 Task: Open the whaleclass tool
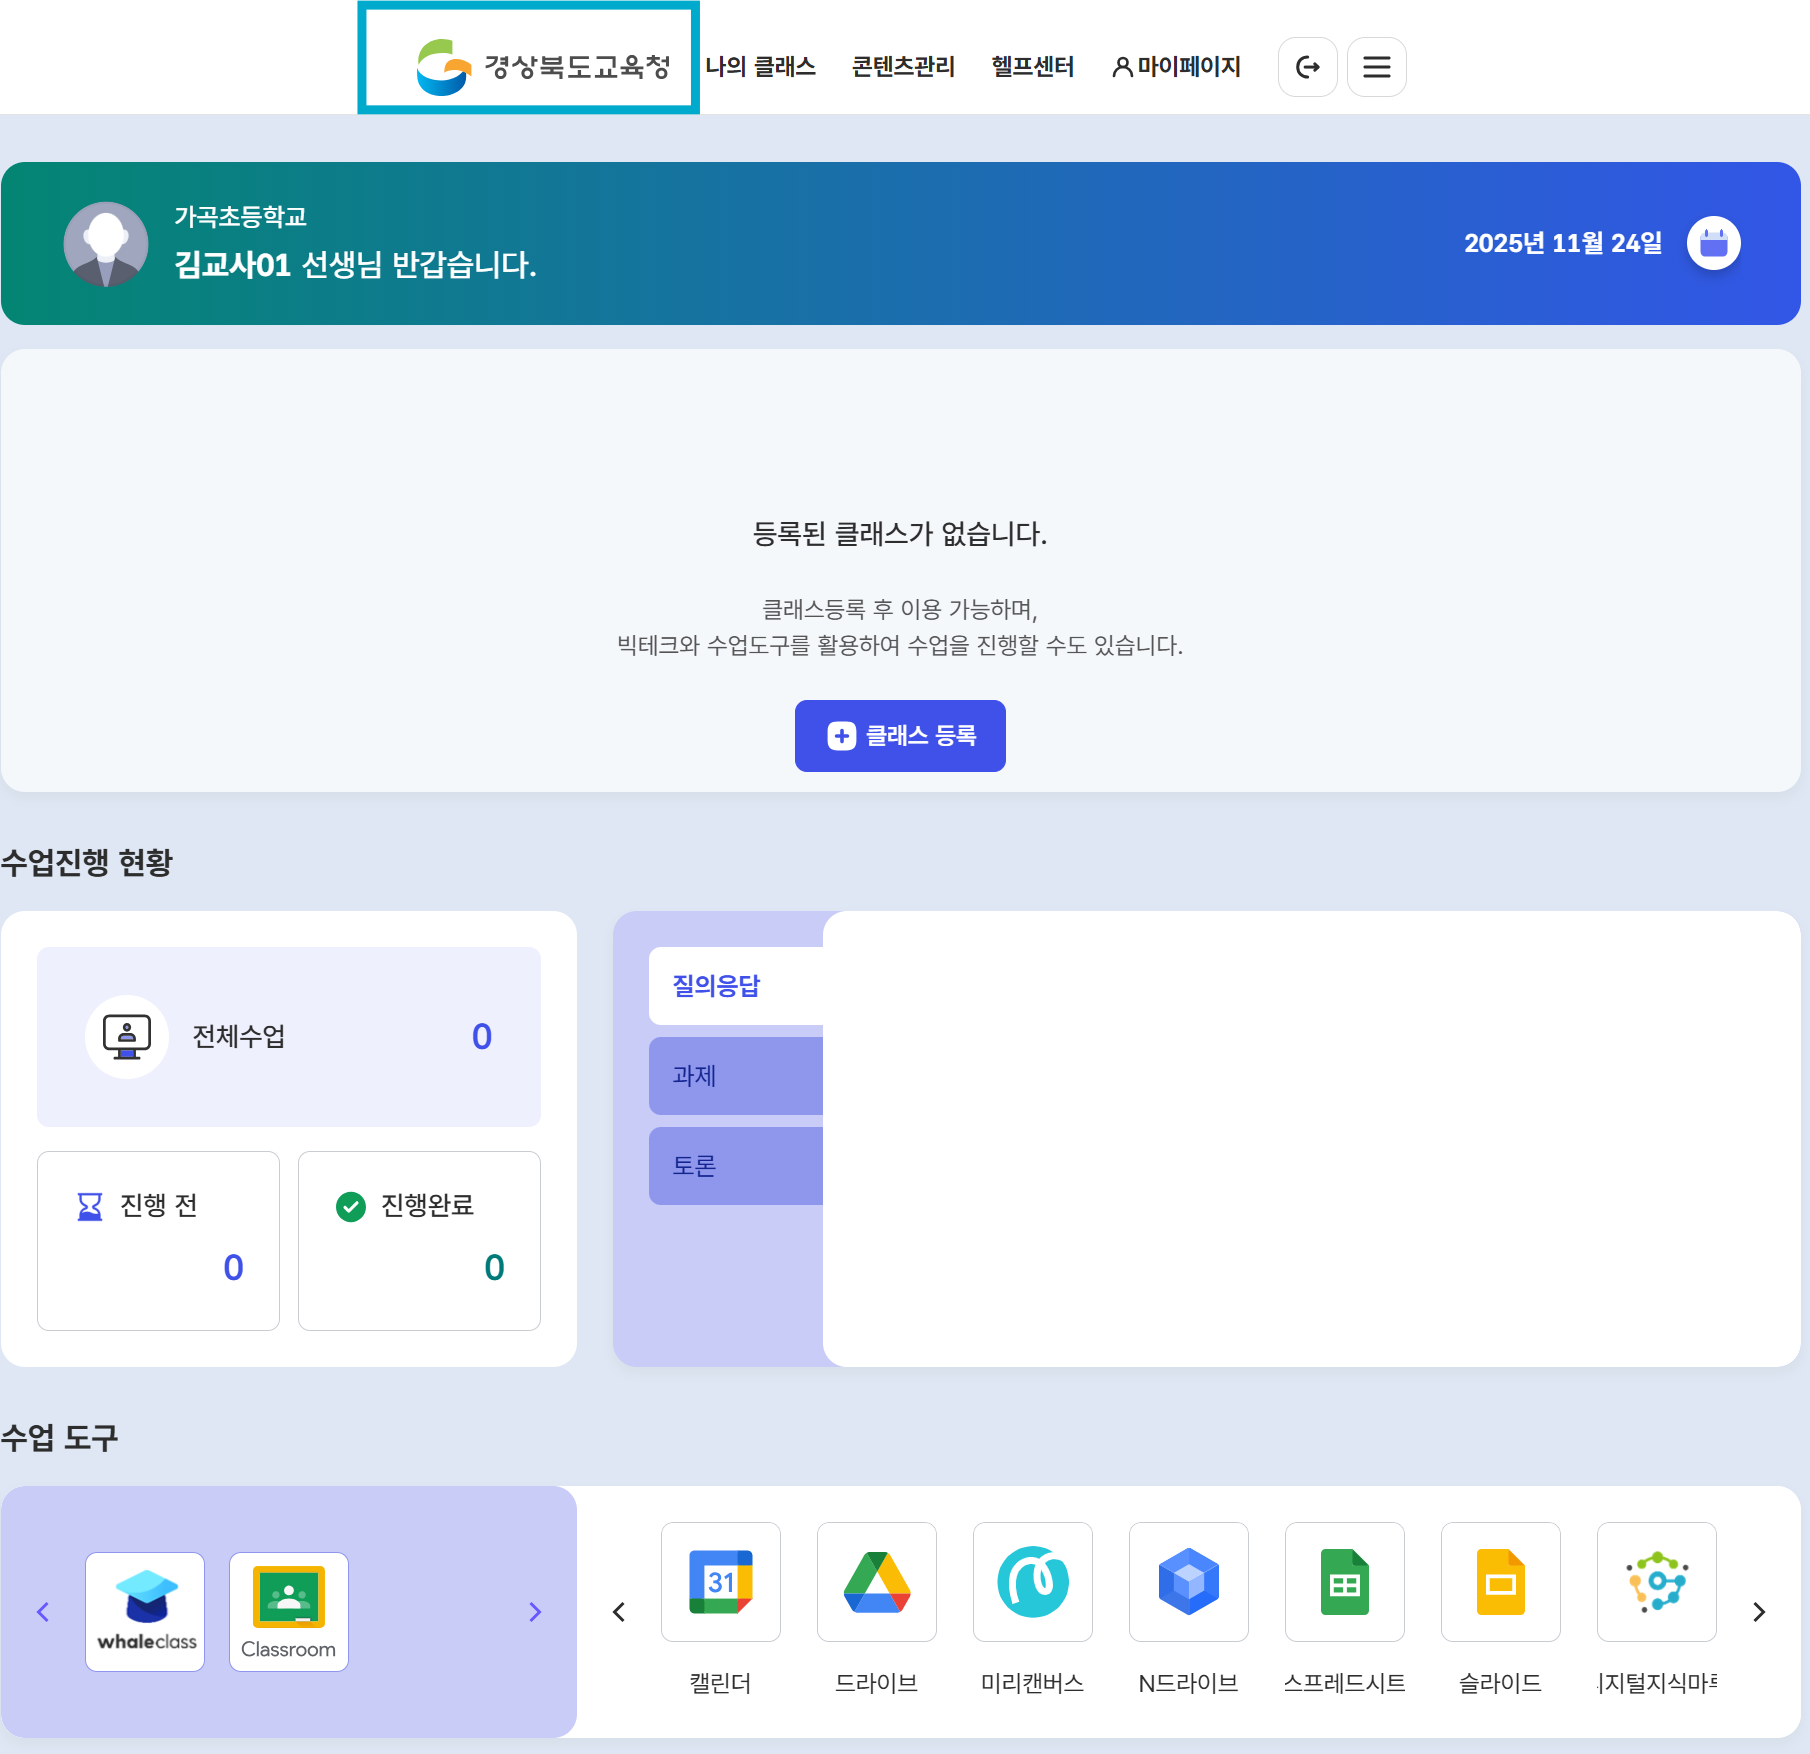point(146,1611)
